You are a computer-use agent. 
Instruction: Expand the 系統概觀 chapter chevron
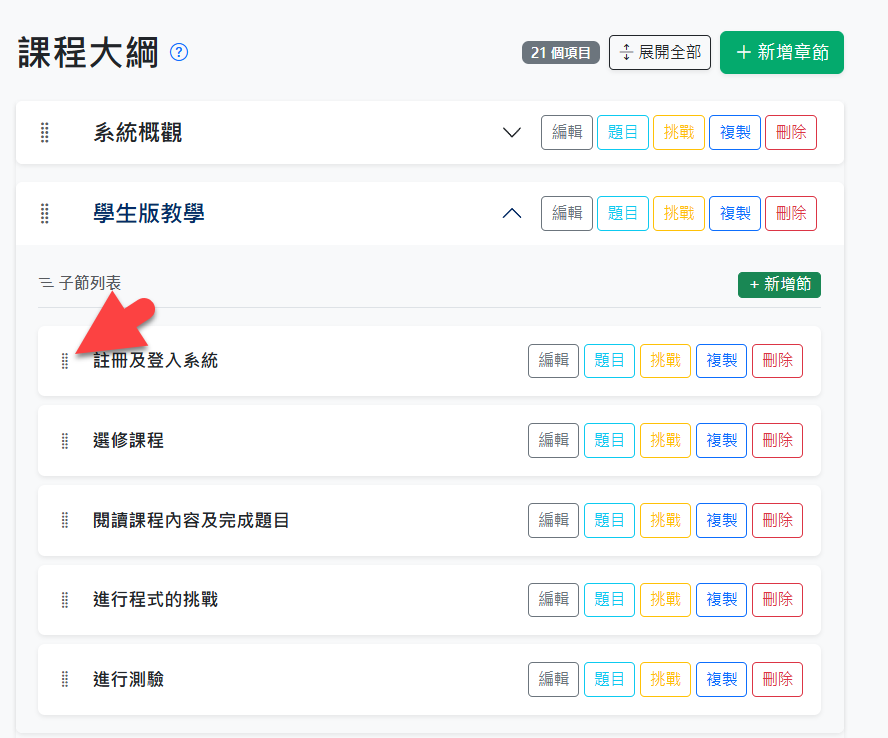click(512, 133)
